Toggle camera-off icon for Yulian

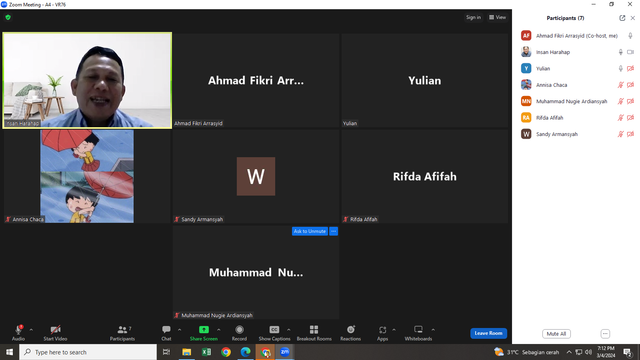click(x=631, y=68)
